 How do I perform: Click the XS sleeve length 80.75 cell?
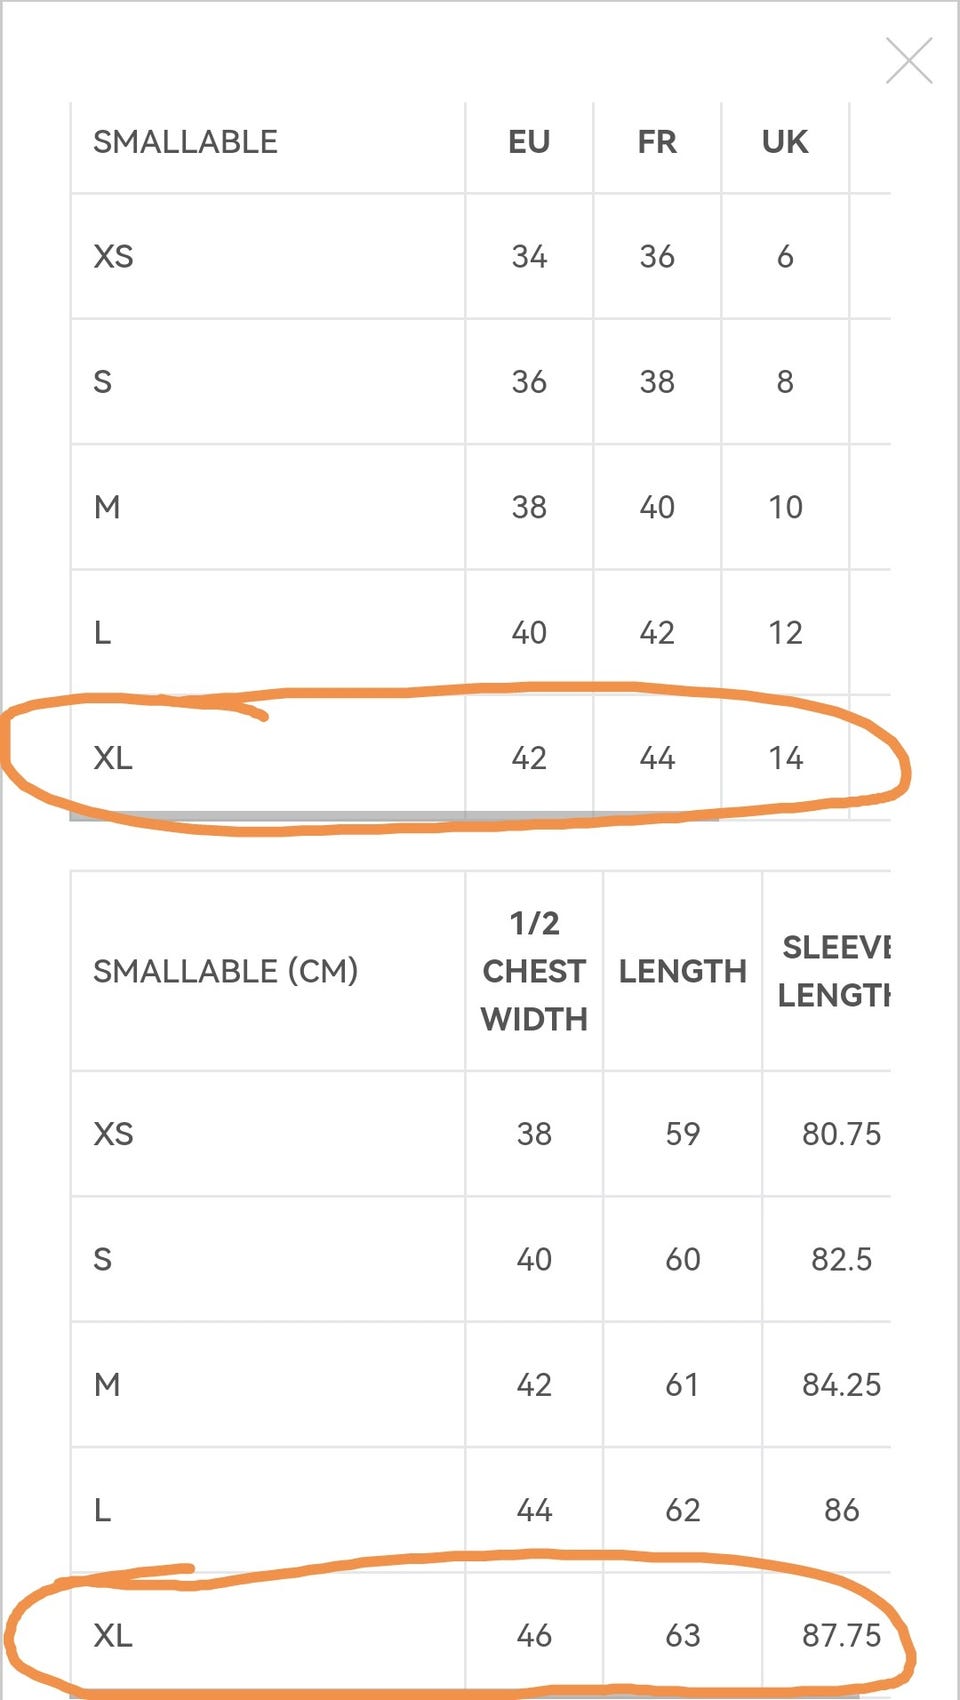pyautogui.click(x=841, y=1134)
